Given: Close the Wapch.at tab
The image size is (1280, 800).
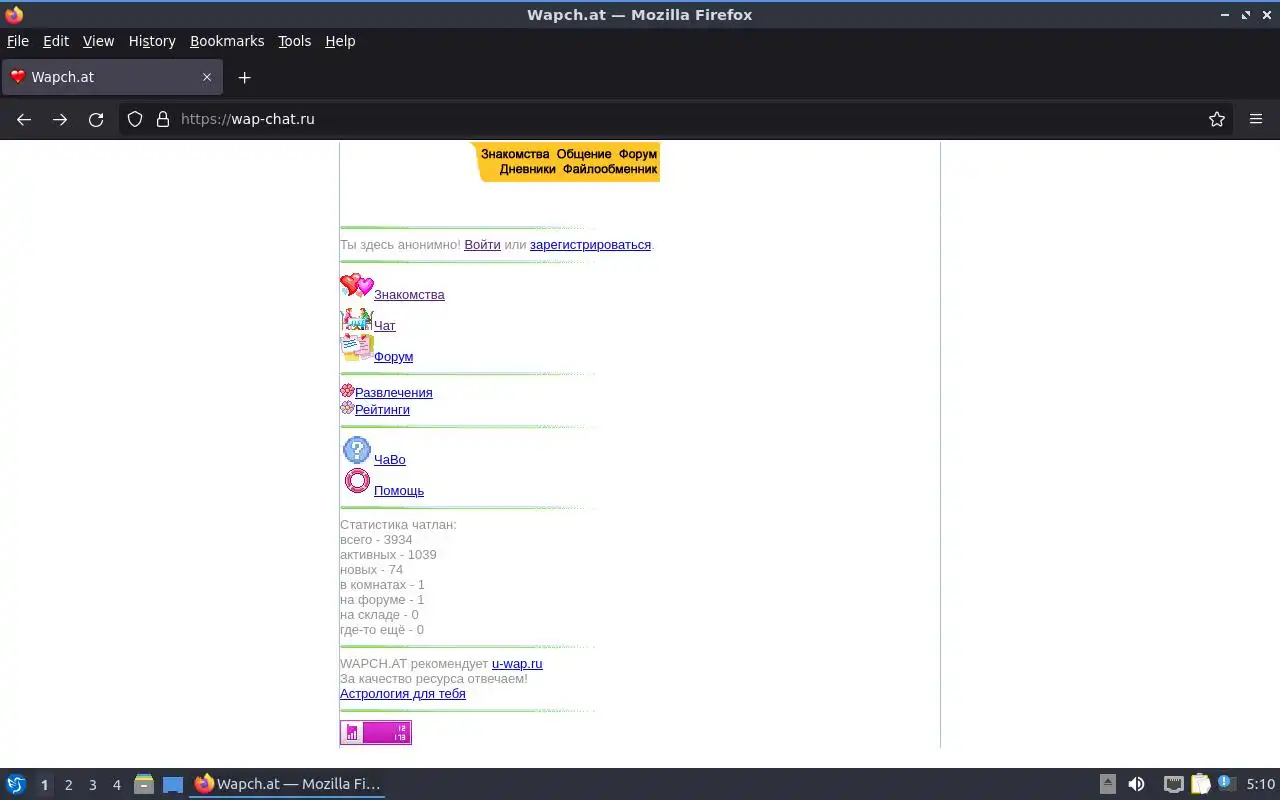Looking at the screenshot, I should [207, 77].
